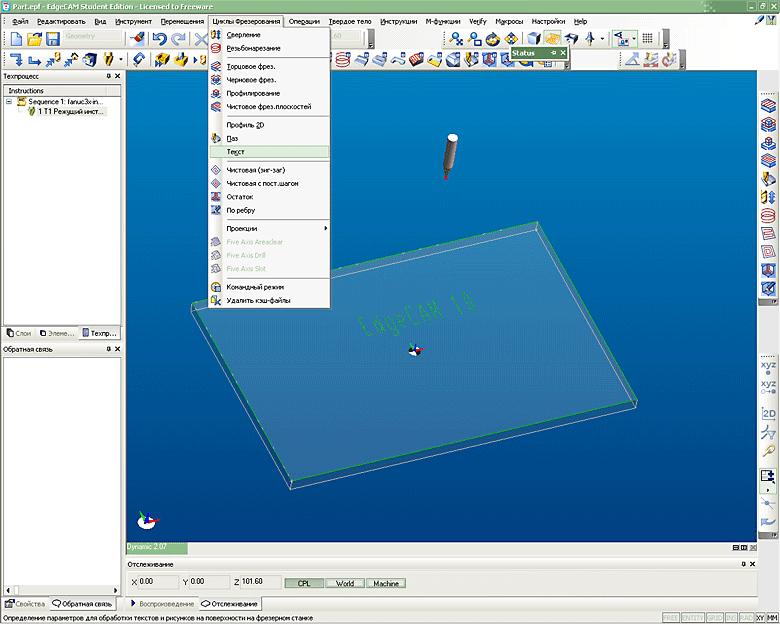The width and height of the screenshot is (780, 624).
Task: Click the Zoom window magnifier icon
Action: pos(475,39)
